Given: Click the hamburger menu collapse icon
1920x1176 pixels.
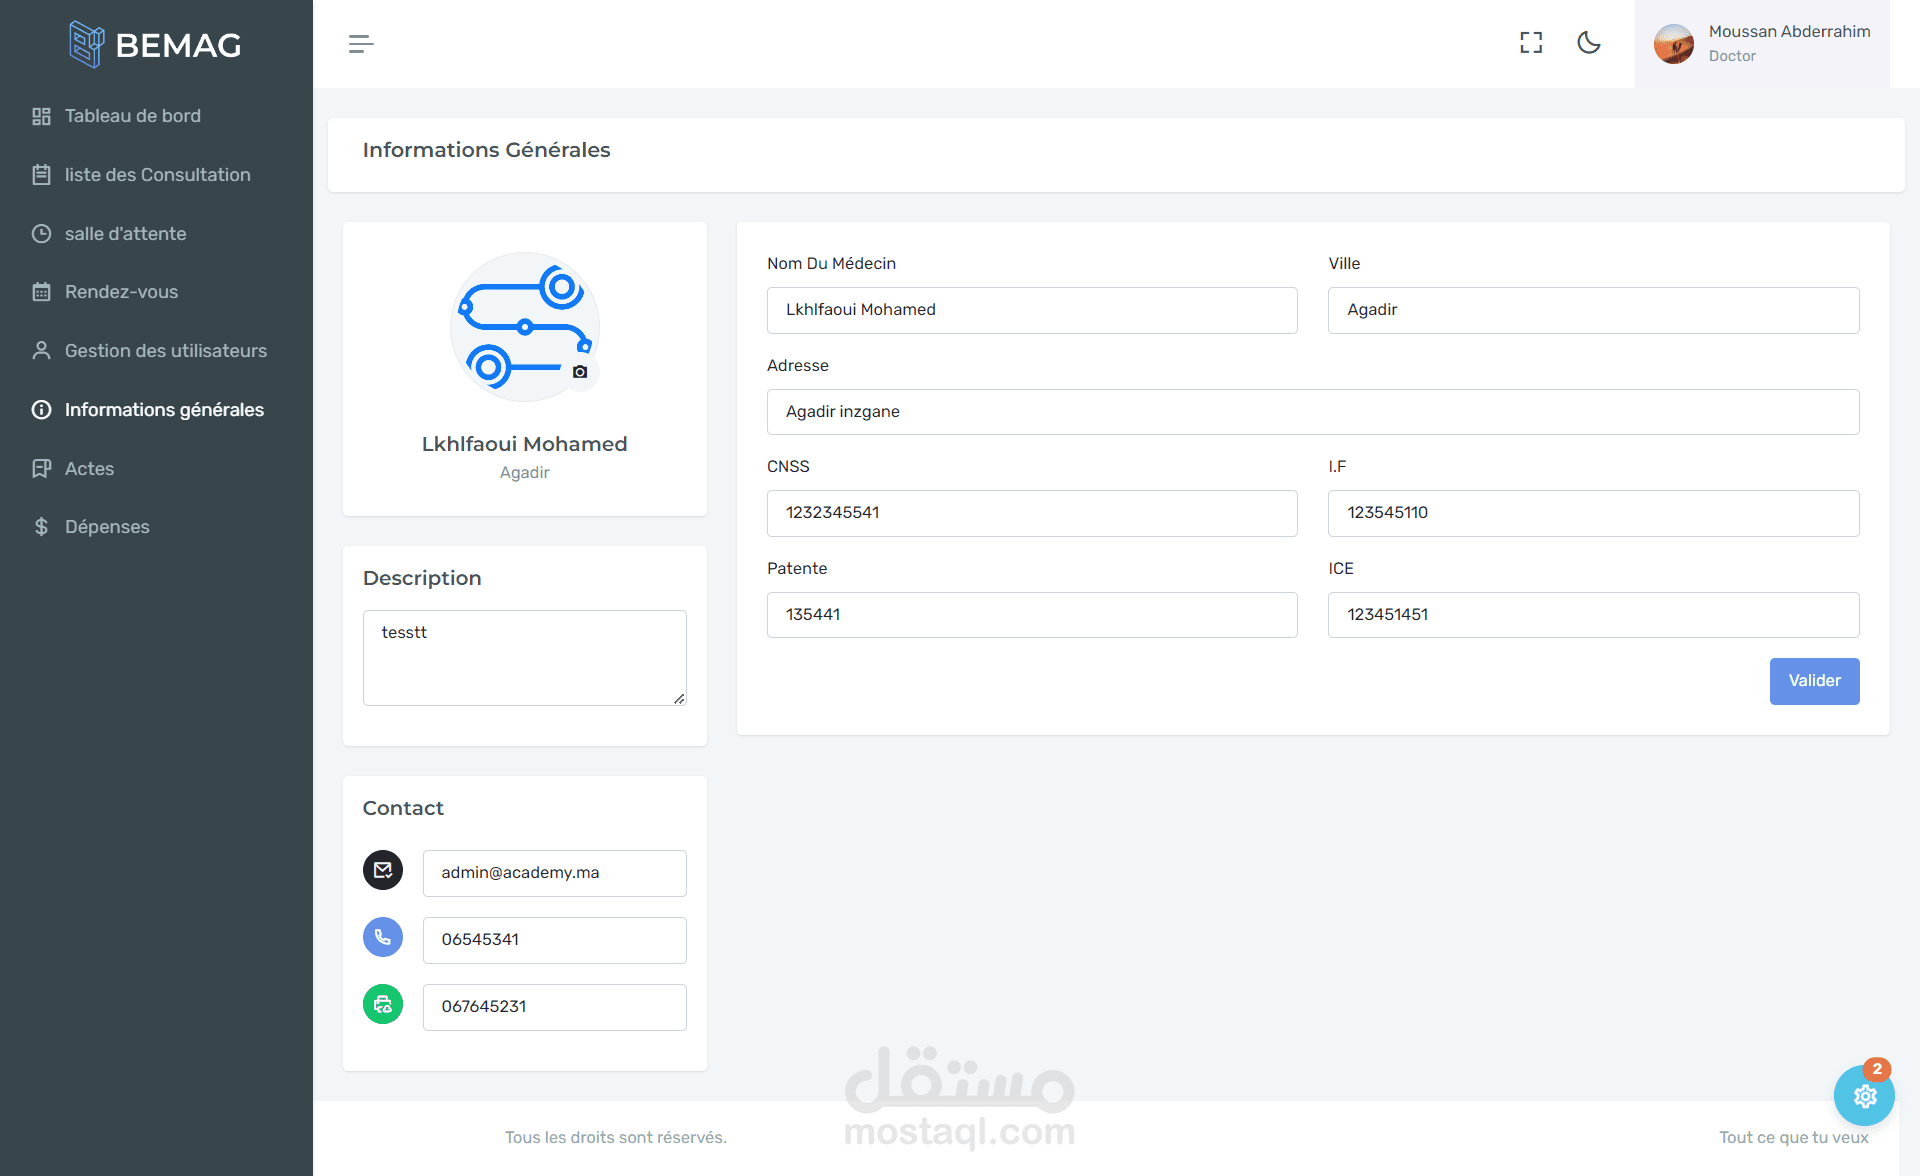Looking at the screenshot, I should tap(361, 44).
